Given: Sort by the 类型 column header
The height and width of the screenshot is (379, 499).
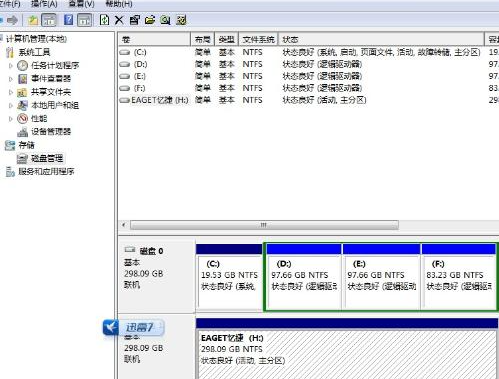Looking at the screenshot, I should click(x=227, y=39).
